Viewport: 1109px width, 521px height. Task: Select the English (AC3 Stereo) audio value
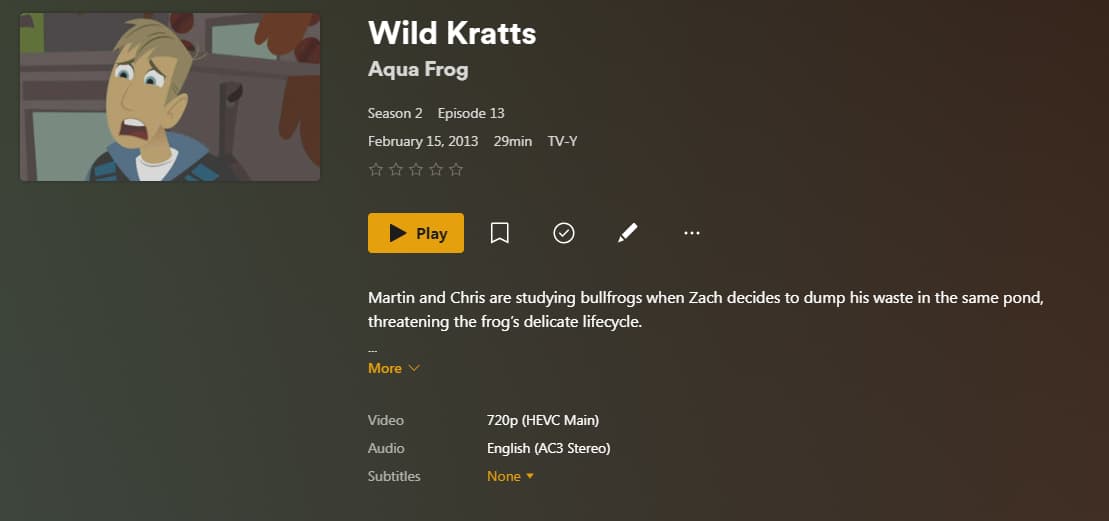click(549, 448)
